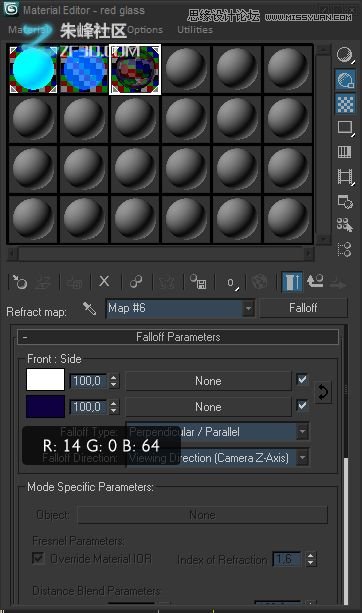
Task: Click Show Map in Viewport icon
Action: [x=260, y=281]
